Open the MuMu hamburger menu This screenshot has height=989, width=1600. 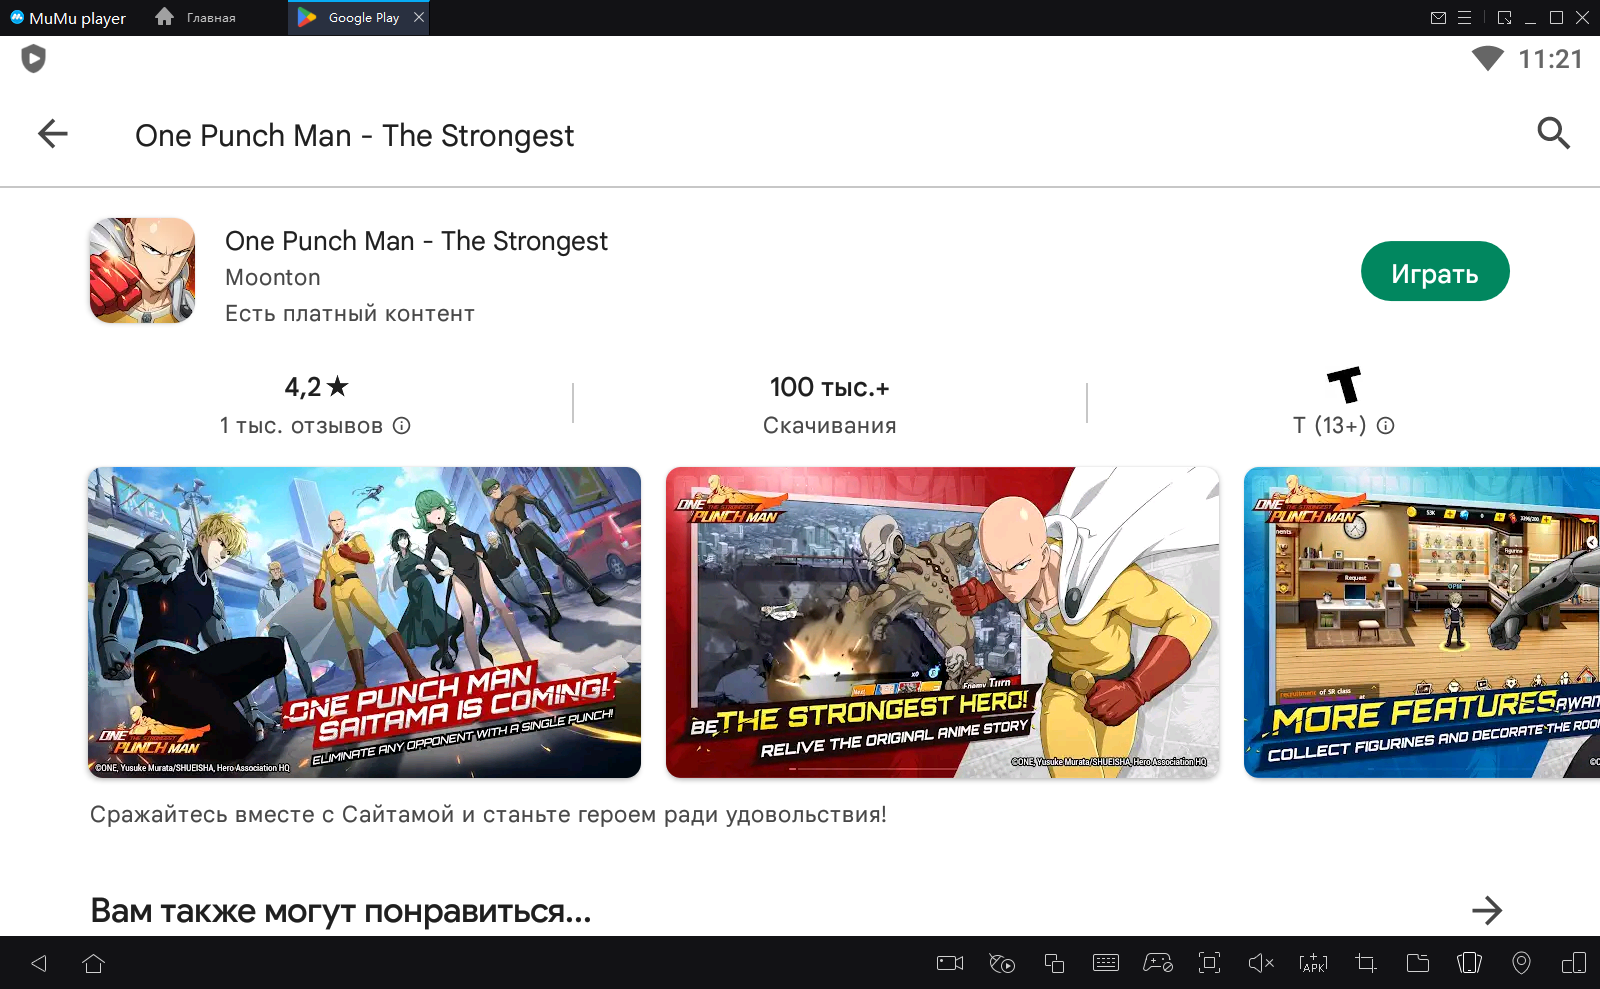pos(1464,18)
